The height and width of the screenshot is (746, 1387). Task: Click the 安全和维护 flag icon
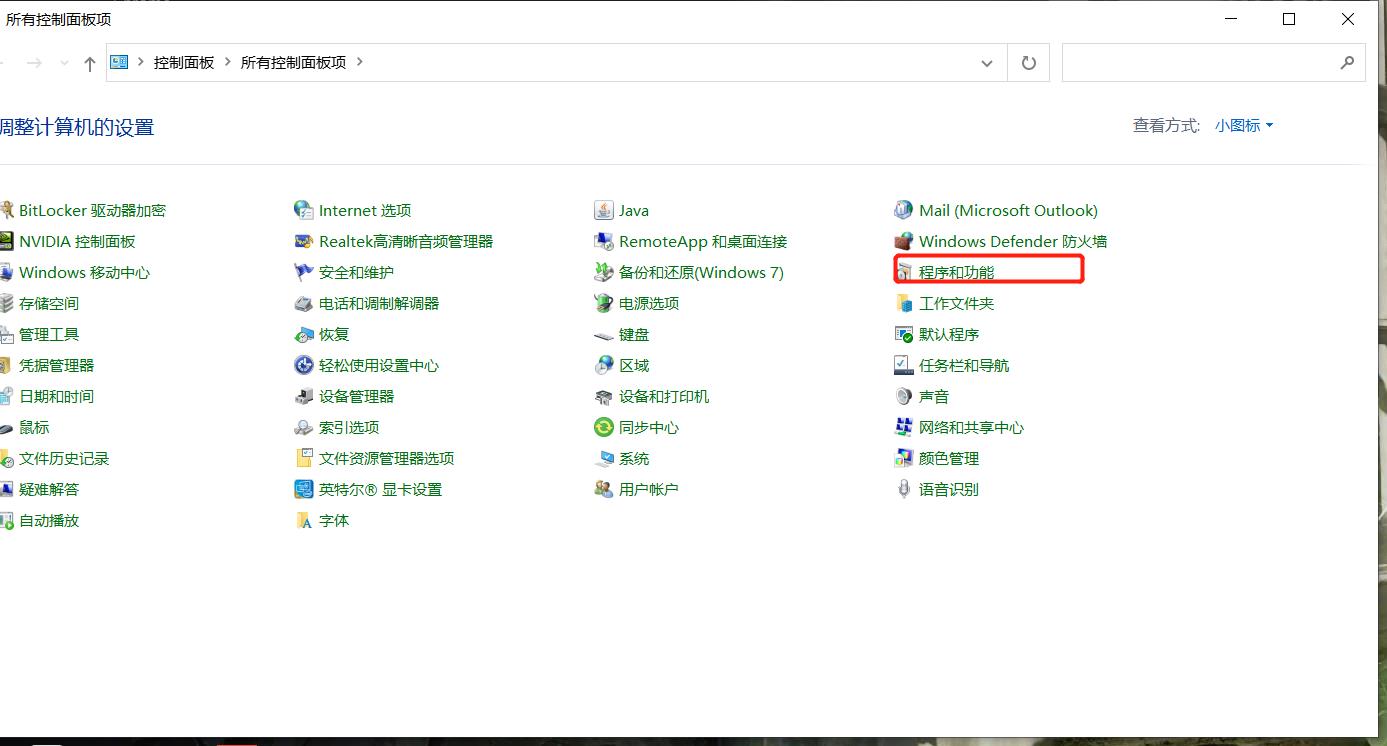(304, 272)
